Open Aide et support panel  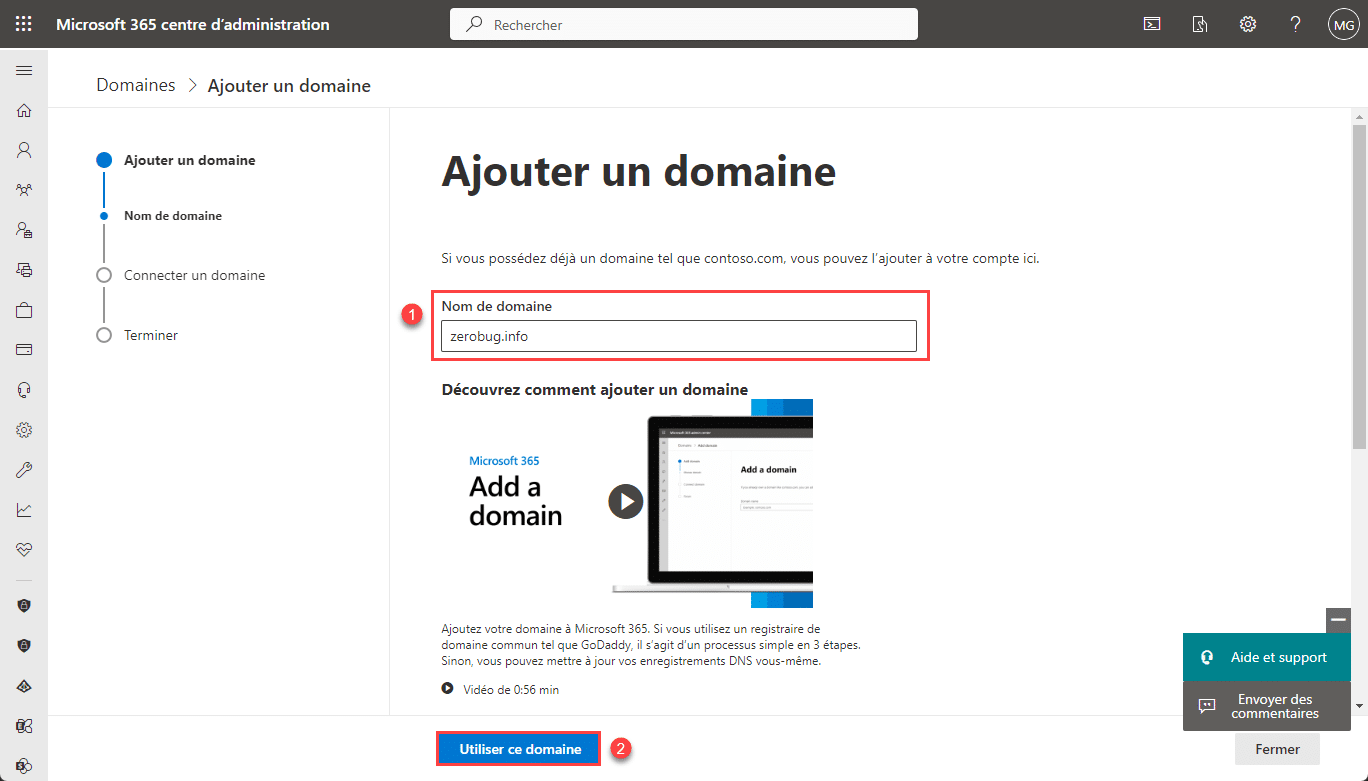[x=1267, y=657]
